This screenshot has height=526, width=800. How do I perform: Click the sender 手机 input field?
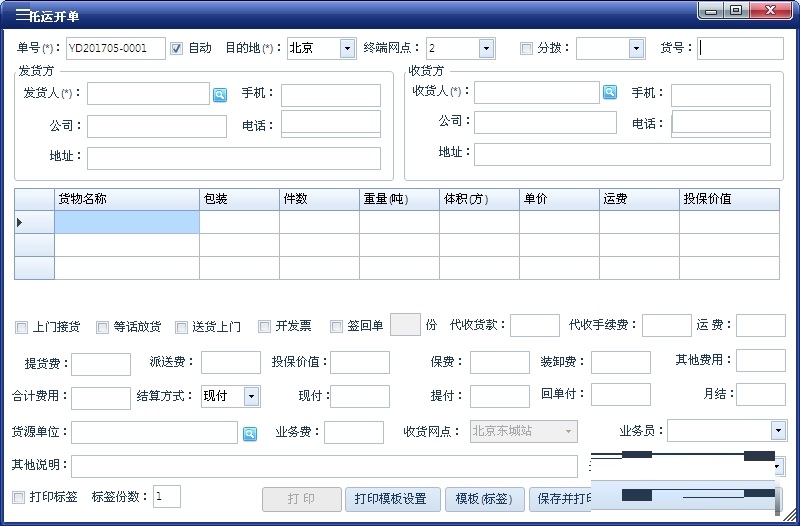(x=331, y=95)
